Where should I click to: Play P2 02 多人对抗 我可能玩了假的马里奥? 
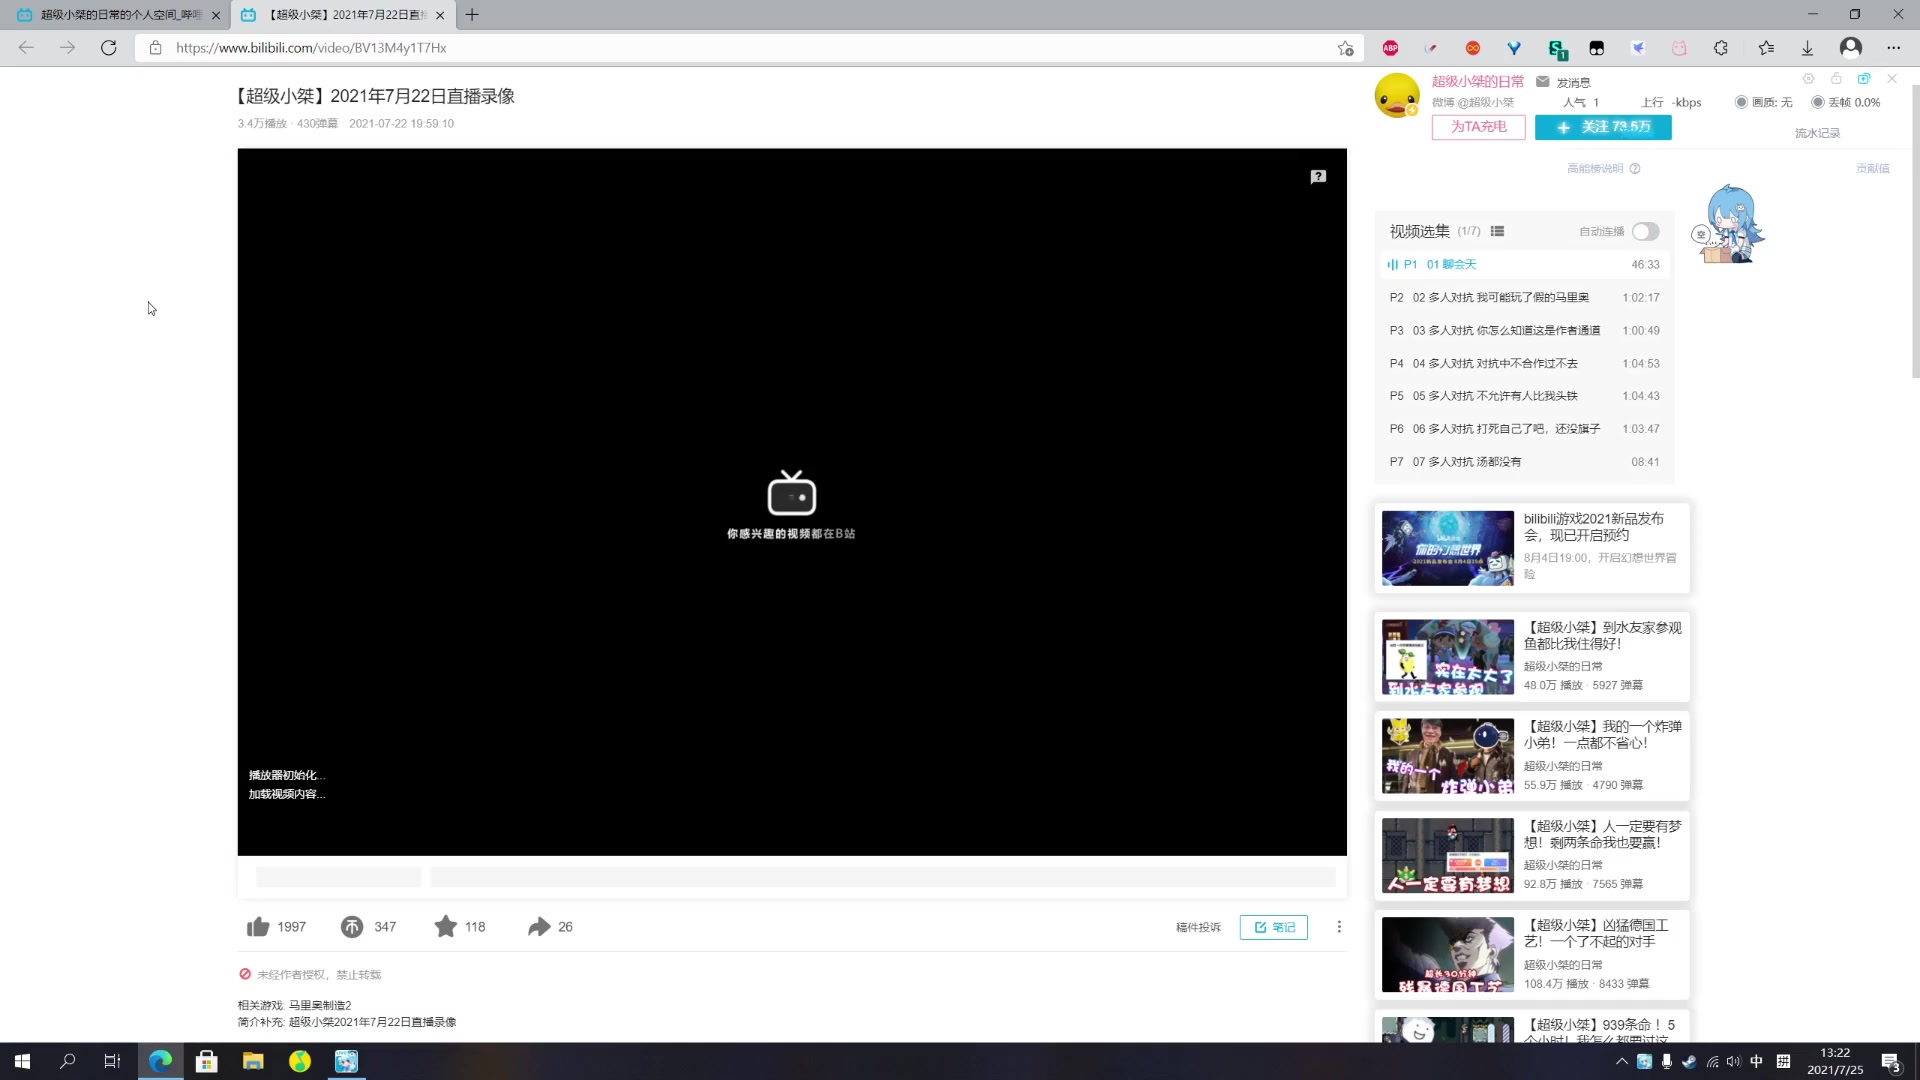(1524, 297)
